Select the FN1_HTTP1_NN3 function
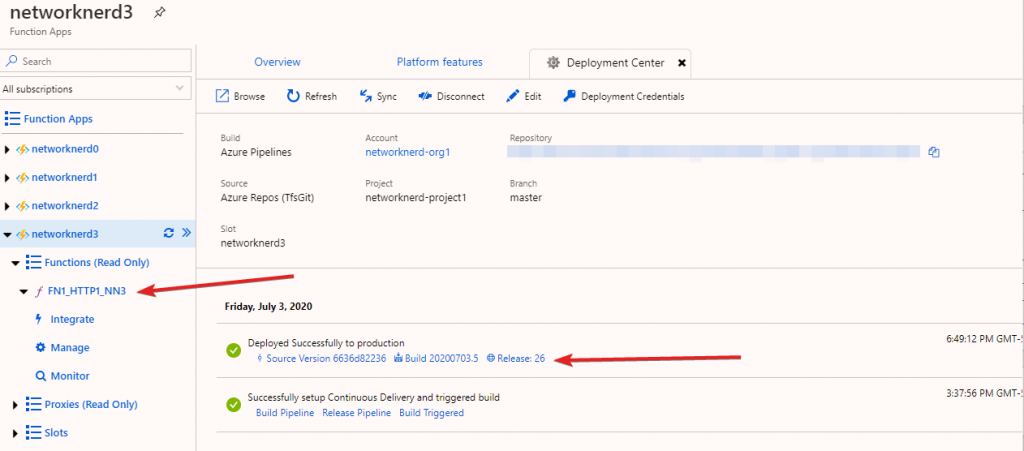1024x451 pixels. point(87,291)
